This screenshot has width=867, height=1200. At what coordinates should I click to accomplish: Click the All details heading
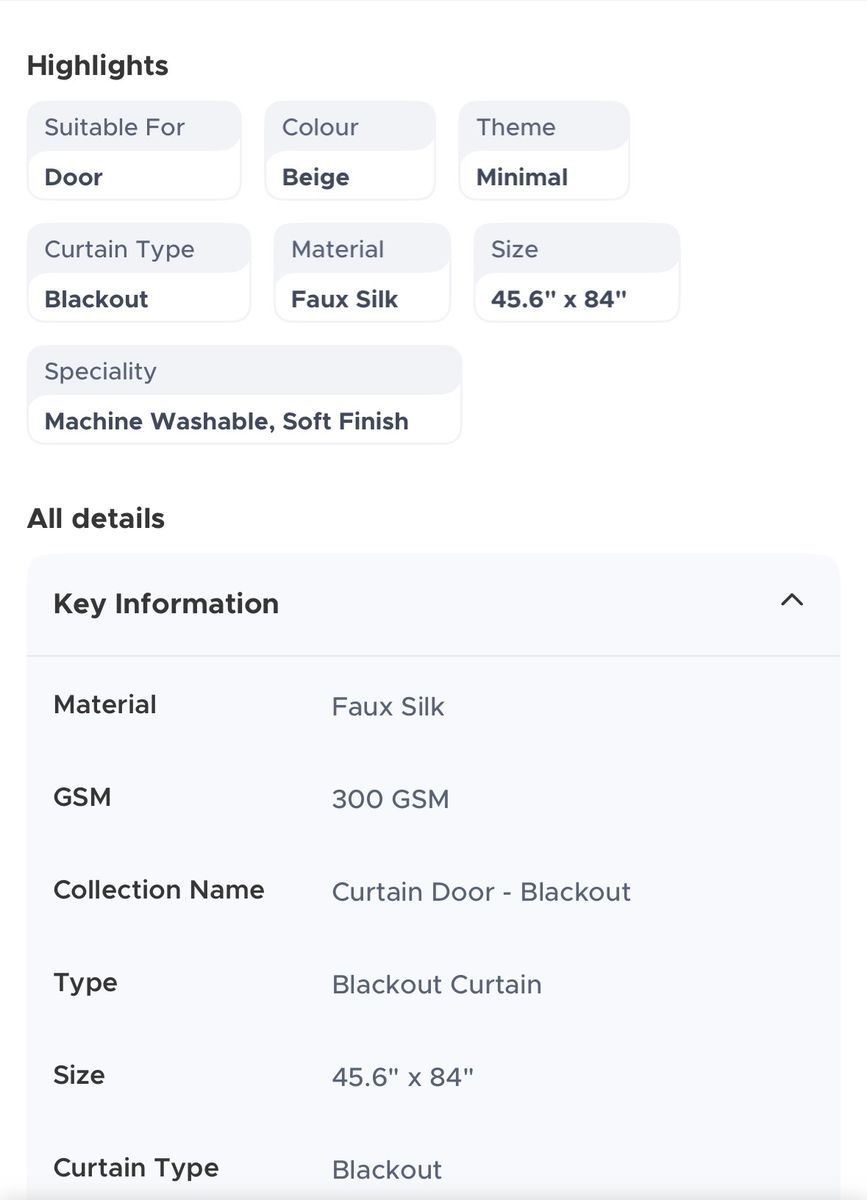[x=96, y=519]
